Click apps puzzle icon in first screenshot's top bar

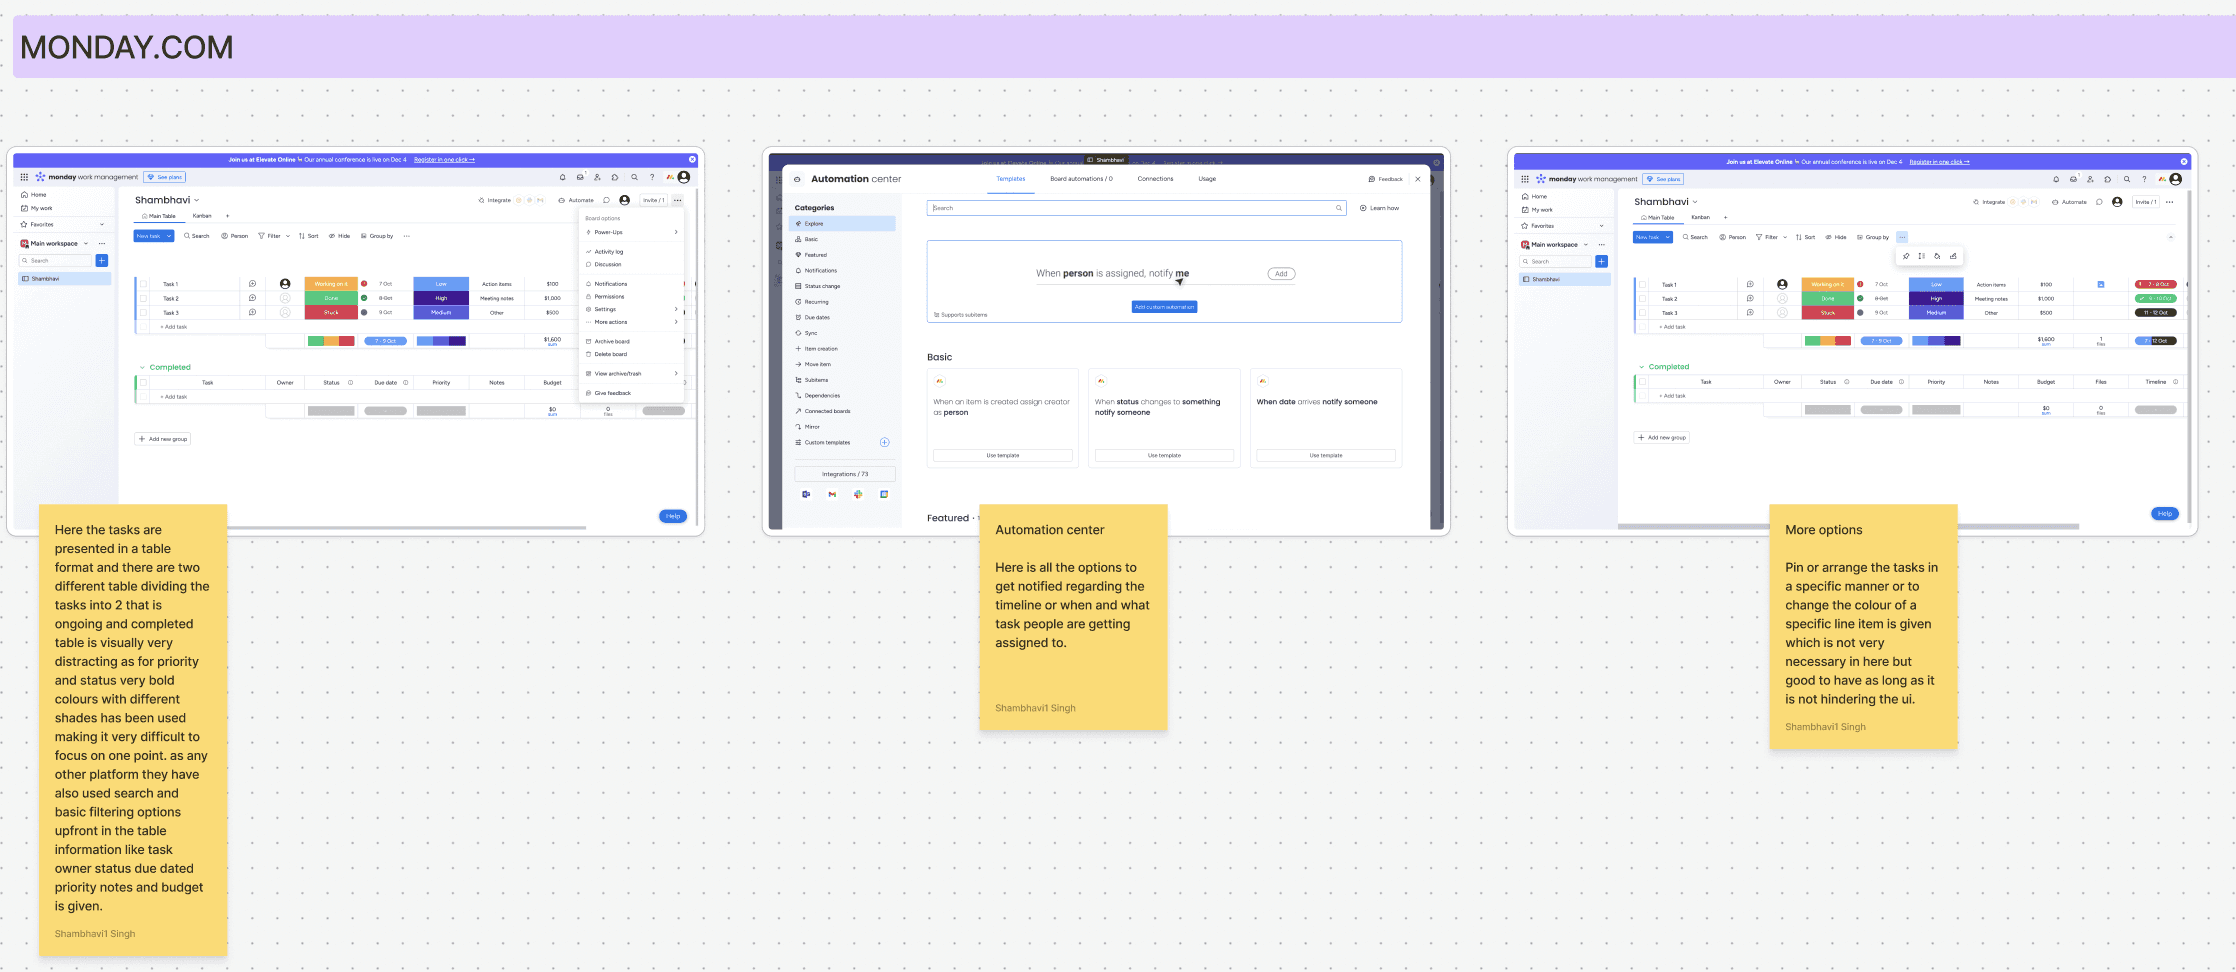pyautogui.click(x=615, y=177)
